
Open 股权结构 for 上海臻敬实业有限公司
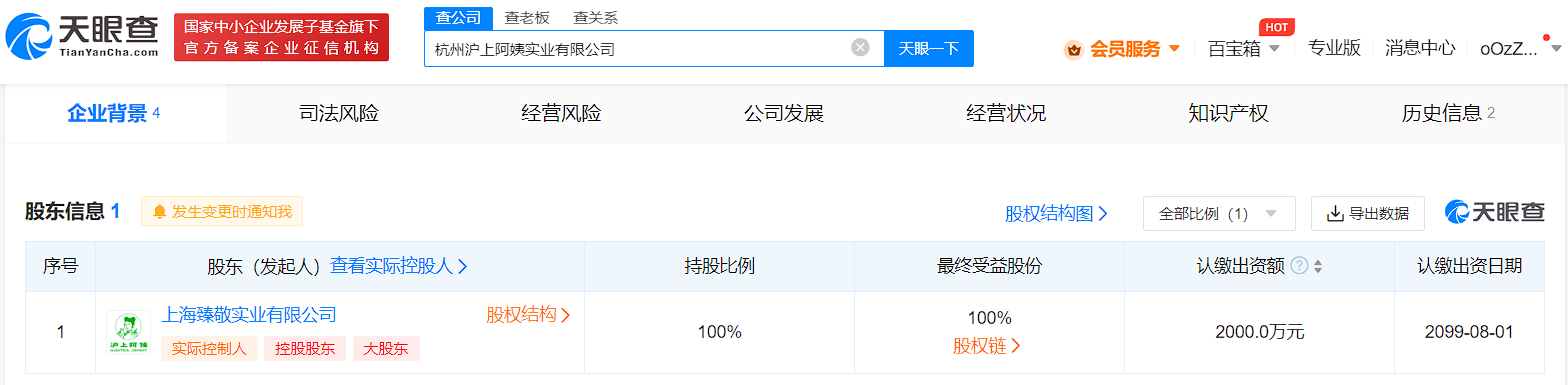coord(529,315)
